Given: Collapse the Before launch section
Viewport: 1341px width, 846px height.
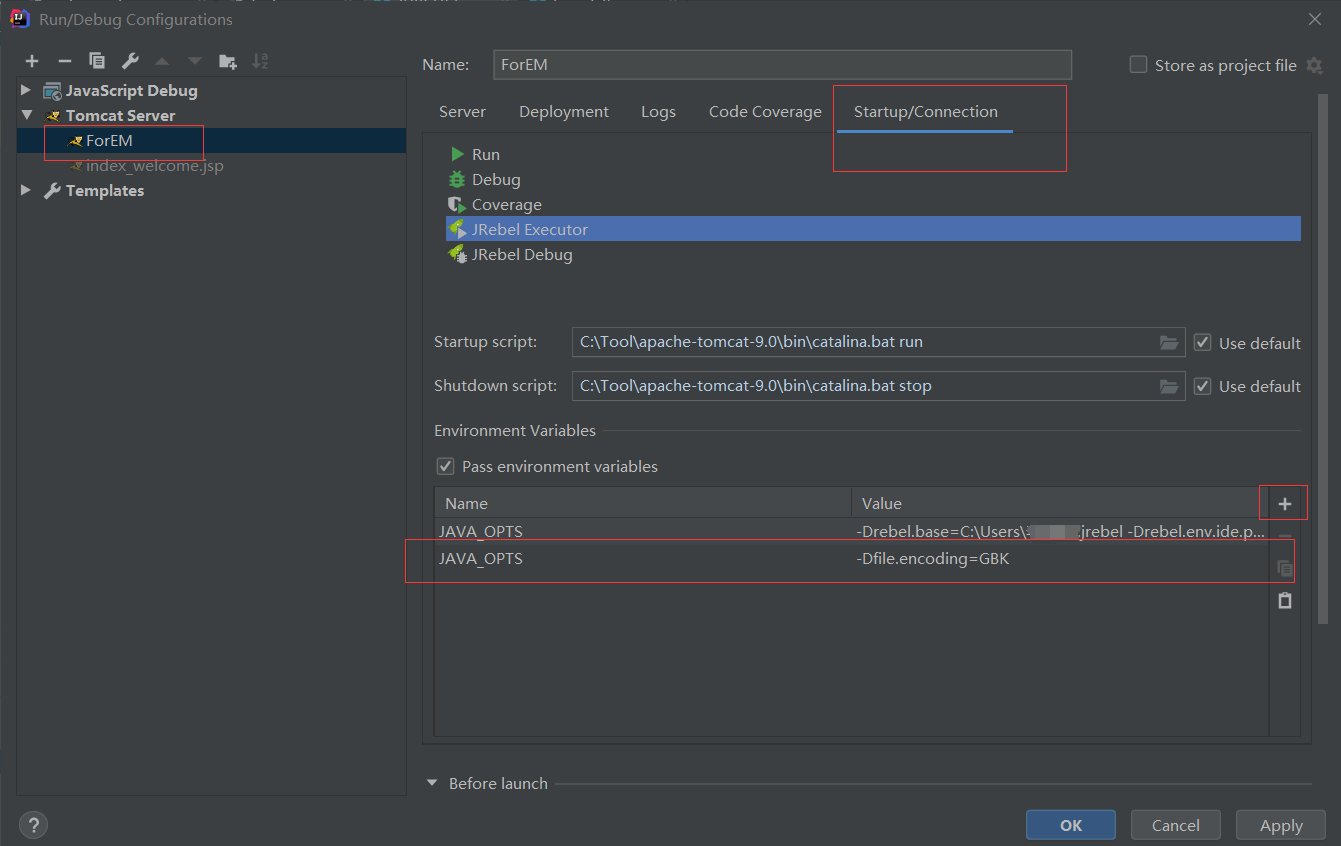Looking at the screenshot, I should pos(433,783).
